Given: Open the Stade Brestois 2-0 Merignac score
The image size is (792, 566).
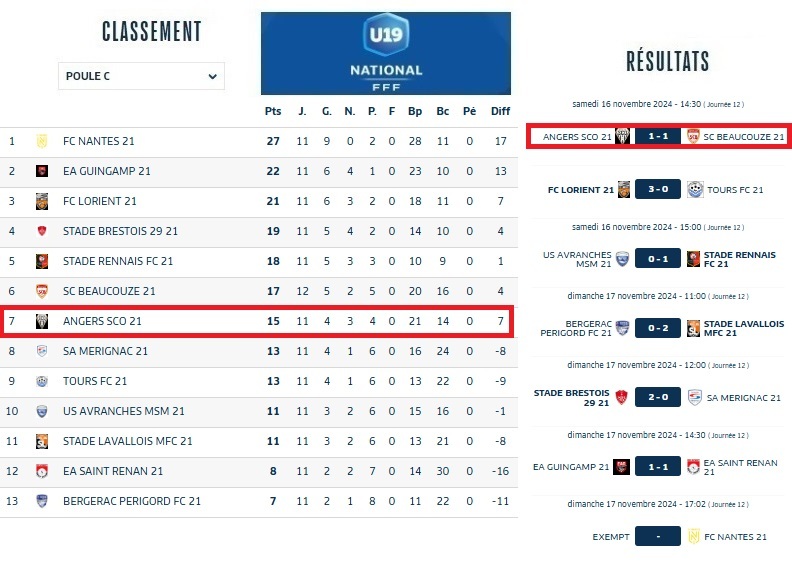Looking at the screenshot, I should point(657,397).
